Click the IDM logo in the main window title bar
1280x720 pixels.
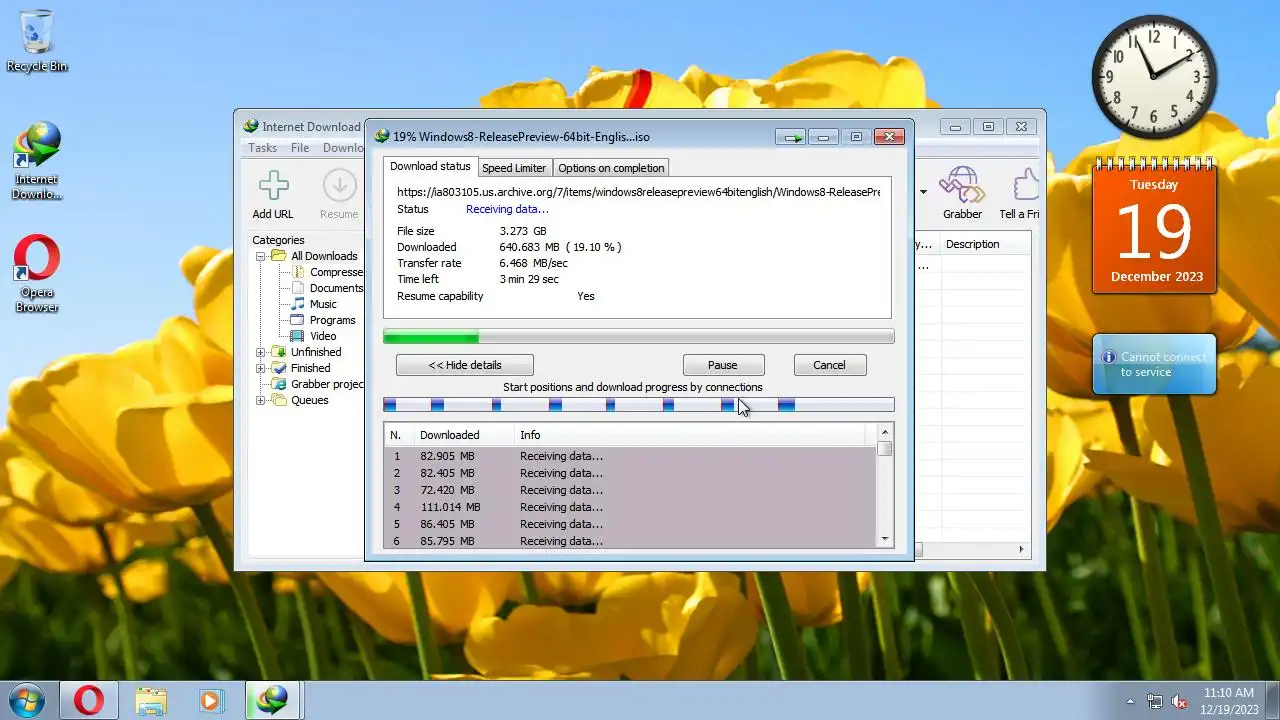tap(251, 127)
